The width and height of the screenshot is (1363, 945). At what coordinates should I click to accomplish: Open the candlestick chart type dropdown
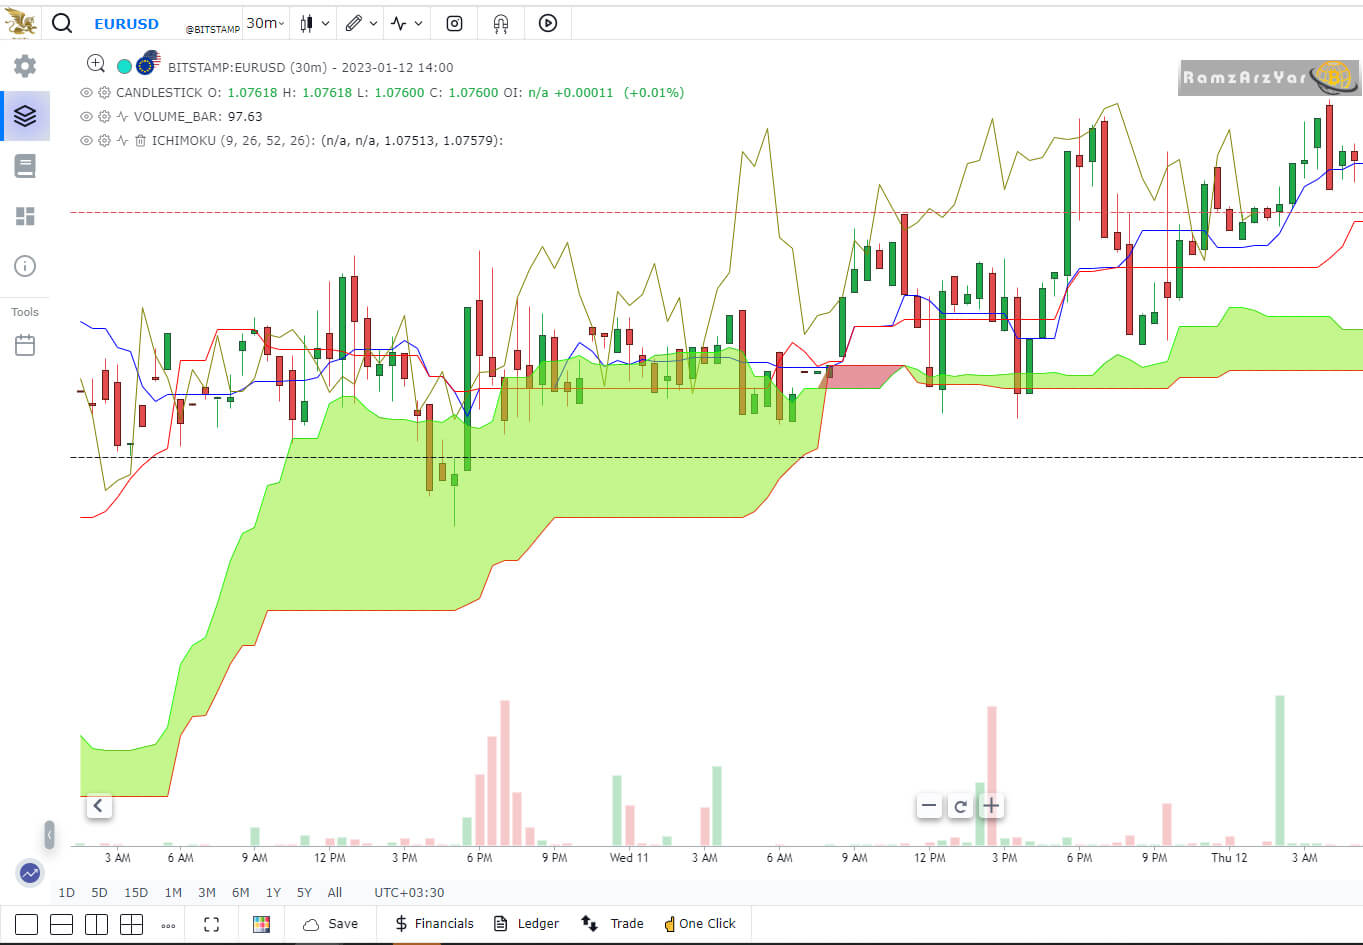tap(314, 23)
